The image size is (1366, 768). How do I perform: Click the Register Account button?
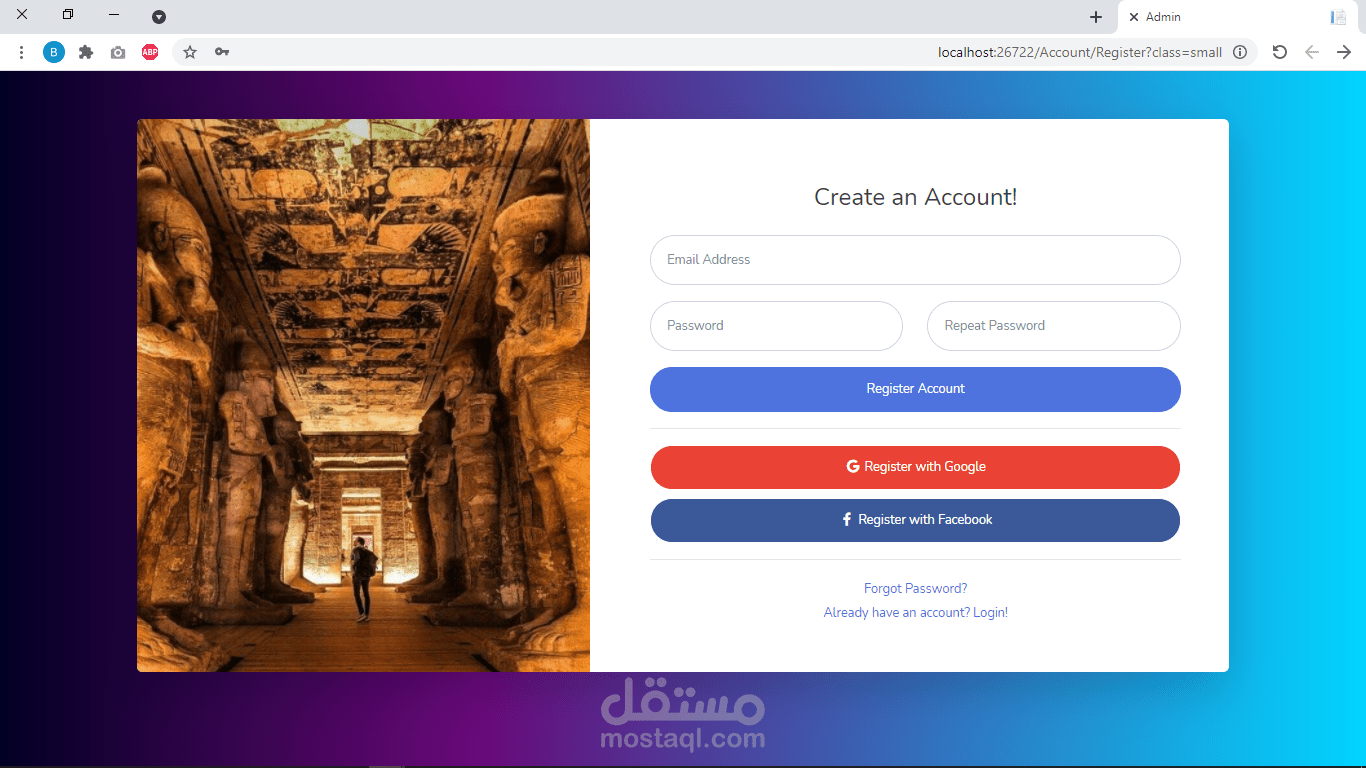tap(915, 389)
